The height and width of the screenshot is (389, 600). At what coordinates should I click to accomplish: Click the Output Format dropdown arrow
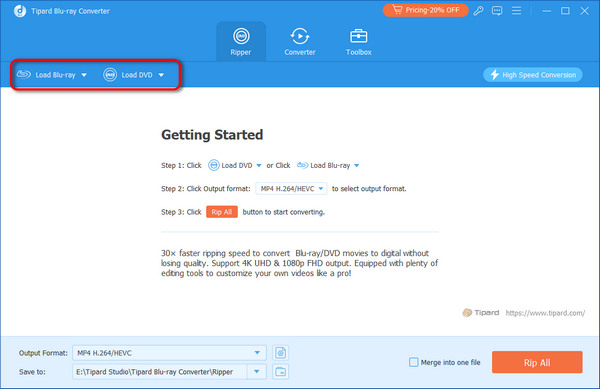pos(257,353)
